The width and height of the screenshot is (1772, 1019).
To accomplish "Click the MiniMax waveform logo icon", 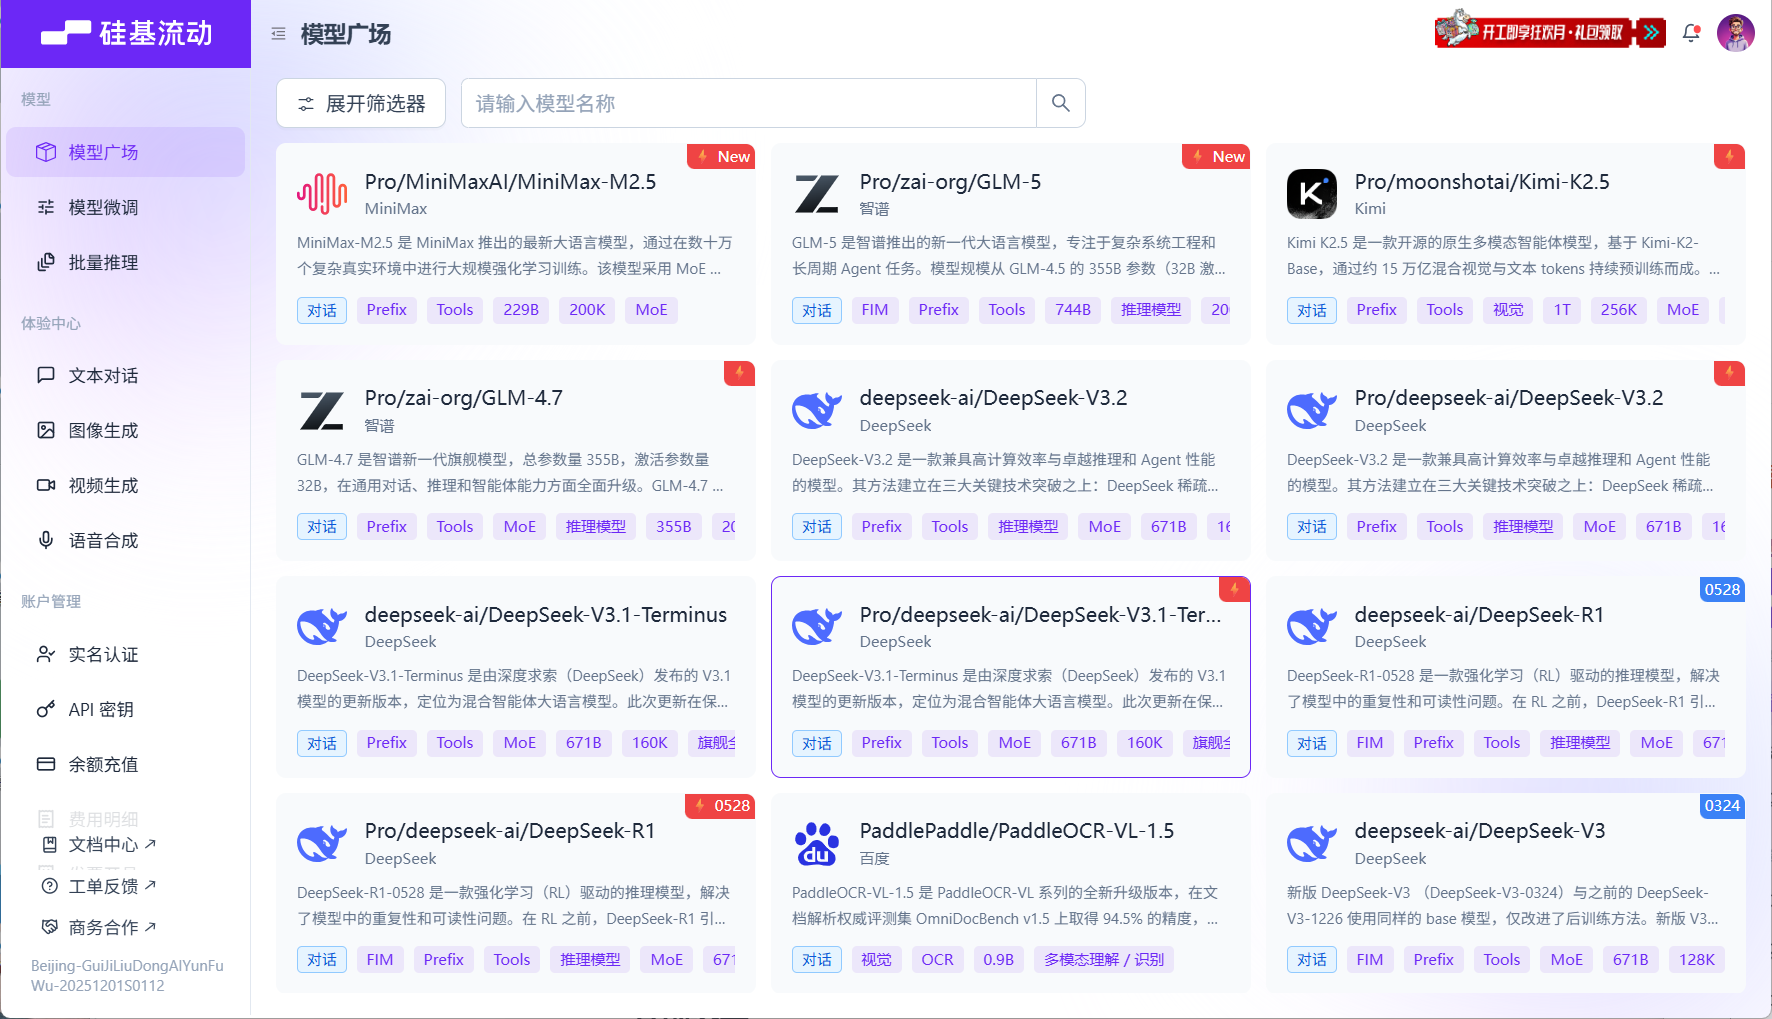I will 322,194.
